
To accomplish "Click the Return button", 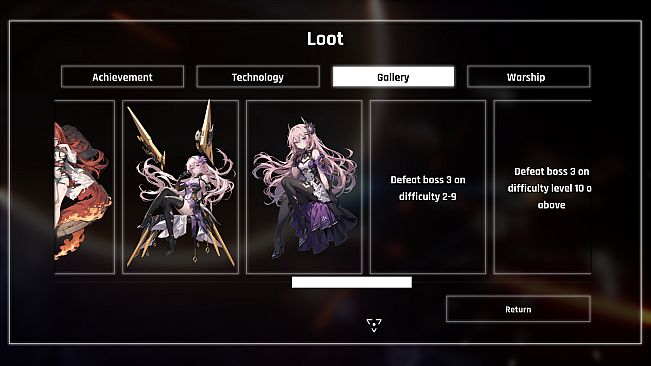I will tap(518, 309).
